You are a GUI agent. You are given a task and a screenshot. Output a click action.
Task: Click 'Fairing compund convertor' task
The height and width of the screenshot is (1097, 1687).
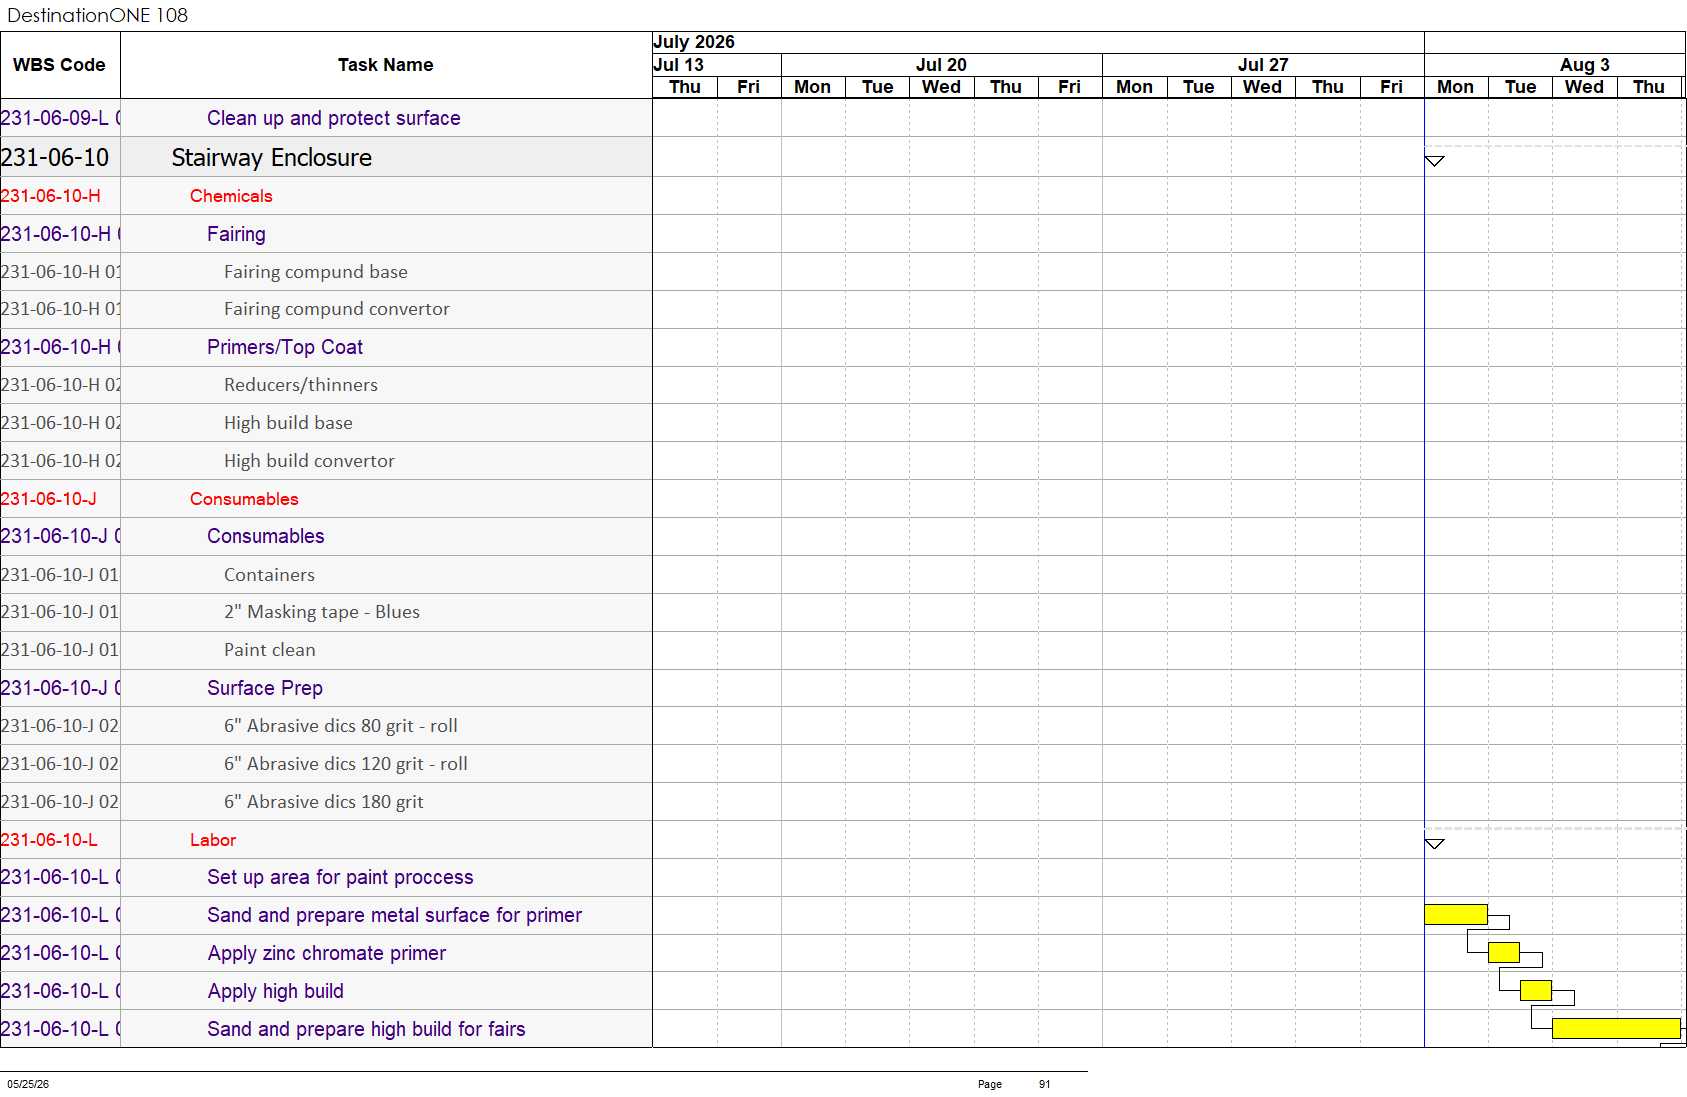[x=337, y=309]
